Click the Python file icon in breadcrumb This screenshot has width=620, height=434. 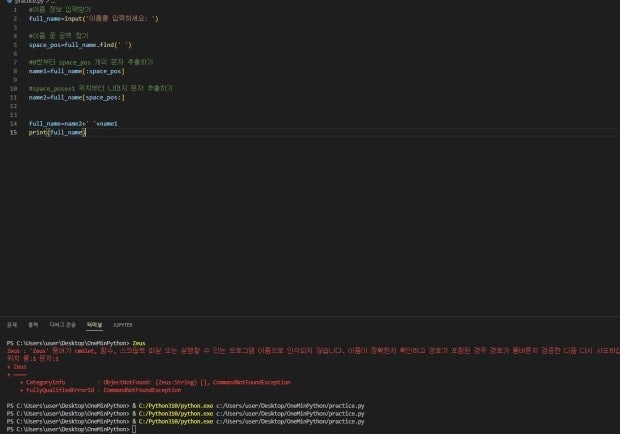click(9, 2)
